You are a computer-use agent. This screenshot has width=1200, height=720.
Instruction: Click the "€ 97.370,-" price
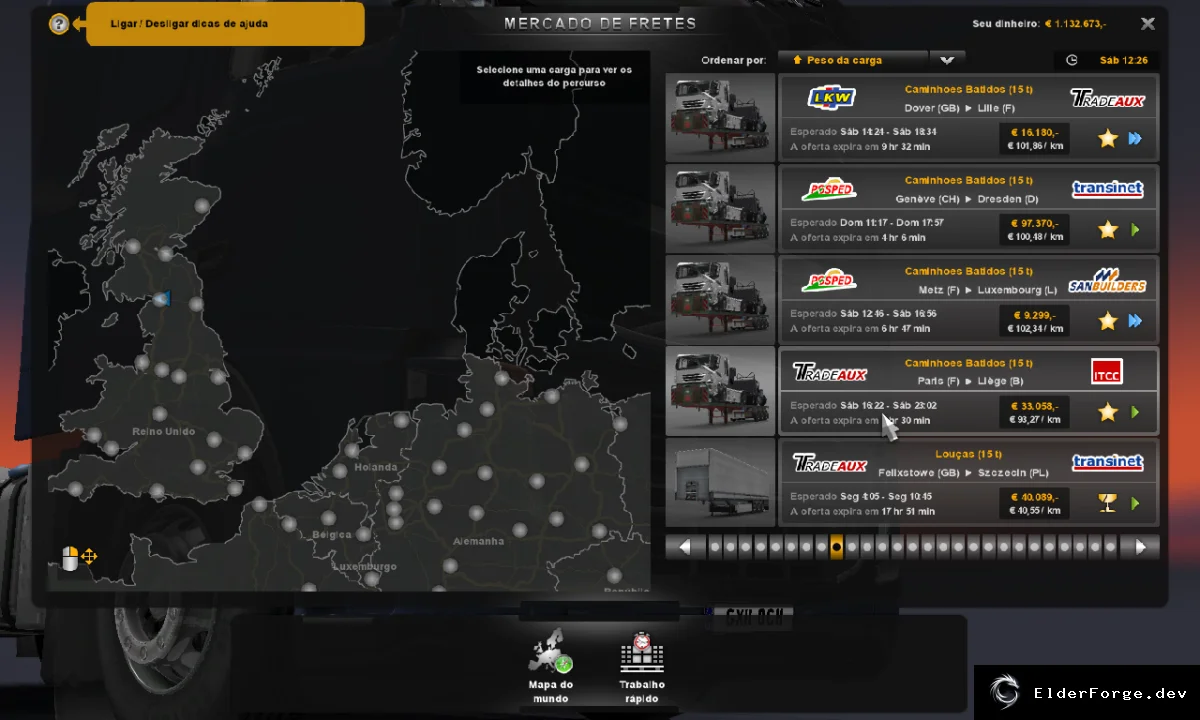[x=1034, y=223]
